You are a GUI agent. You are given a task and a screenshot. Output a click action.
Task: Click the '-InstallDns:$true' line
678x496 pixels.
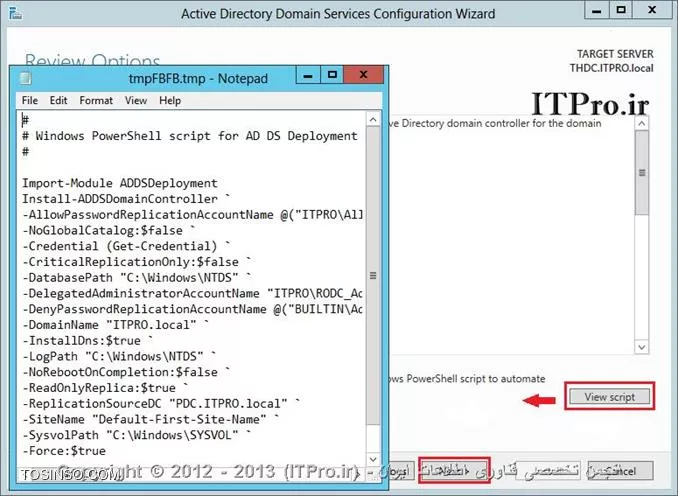88,341
